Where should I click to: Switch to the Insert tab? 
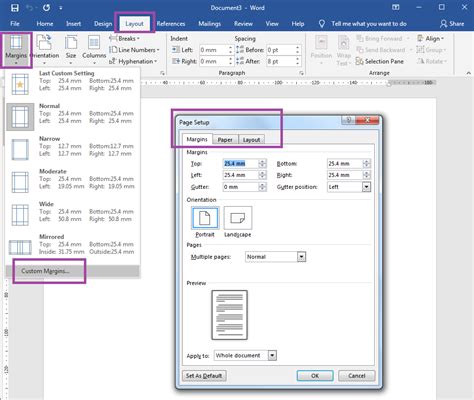pos(73,24)
